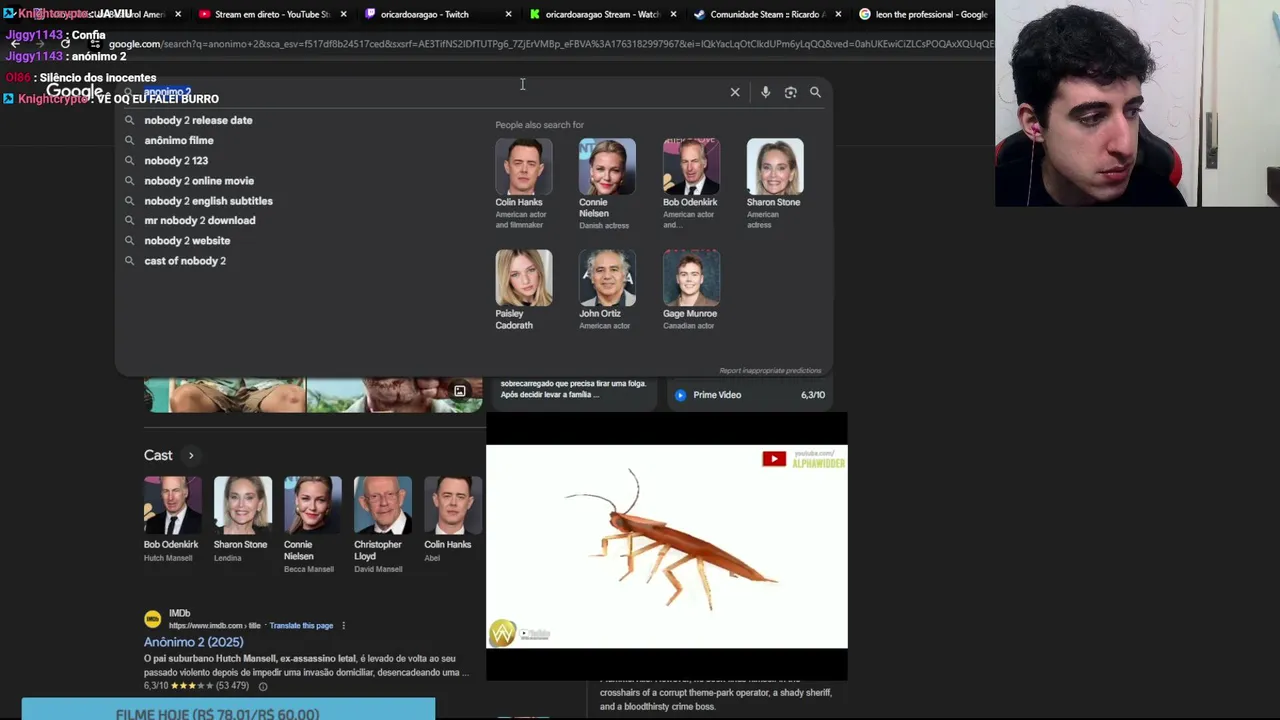
Task: Click the cockroach video overlay
Action: pyautogui.click(x=667, y=547)
